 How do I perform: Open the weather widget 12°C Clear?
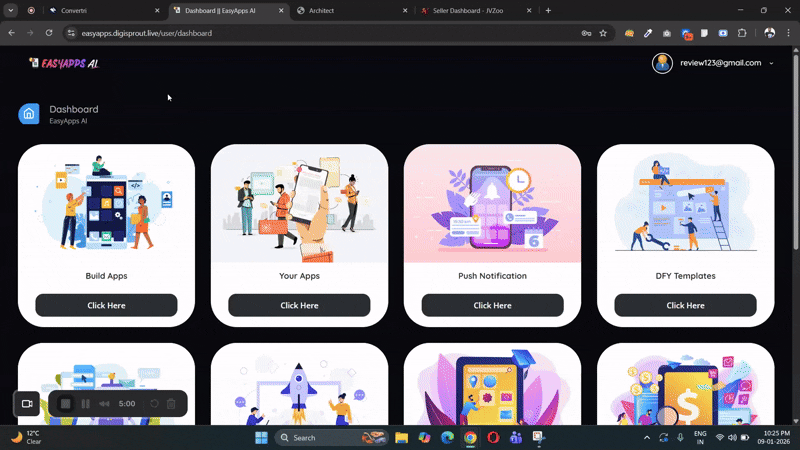[x=26, y=437]
